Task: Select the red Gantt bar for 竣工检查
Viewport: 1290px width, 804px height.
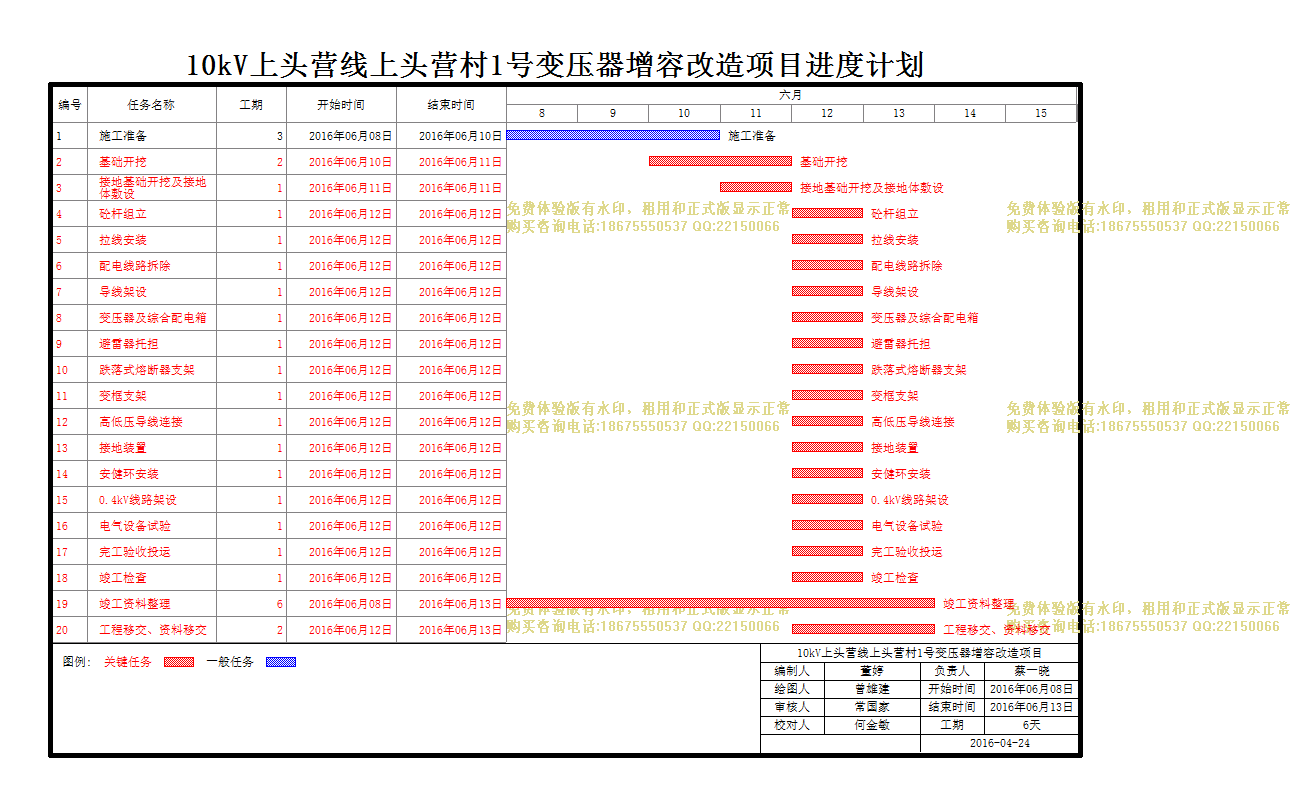Action: [827, 577]
